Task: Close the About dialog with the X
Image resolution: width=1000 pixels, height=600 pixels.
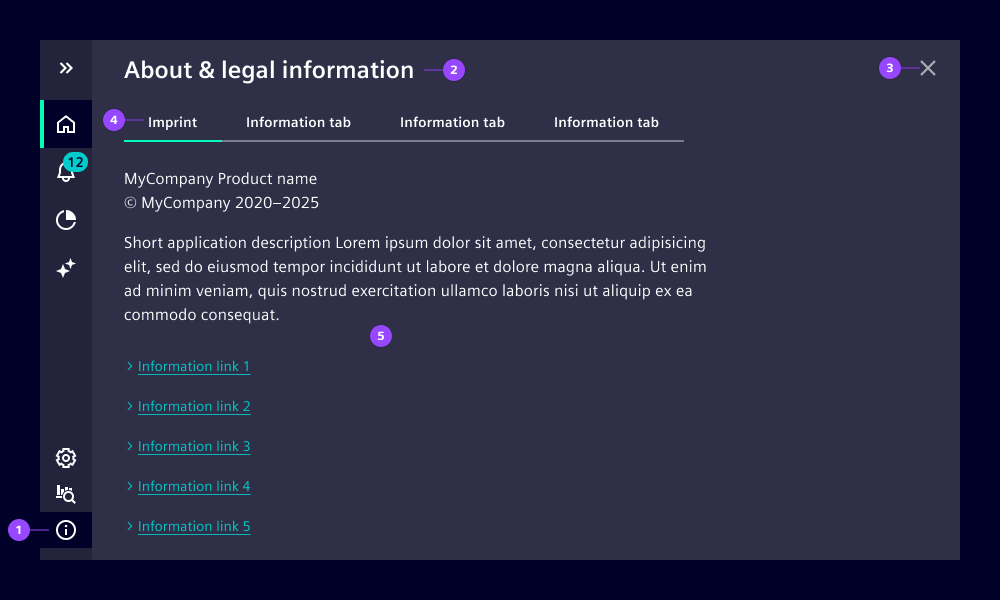Action: [x=928, y=68]
